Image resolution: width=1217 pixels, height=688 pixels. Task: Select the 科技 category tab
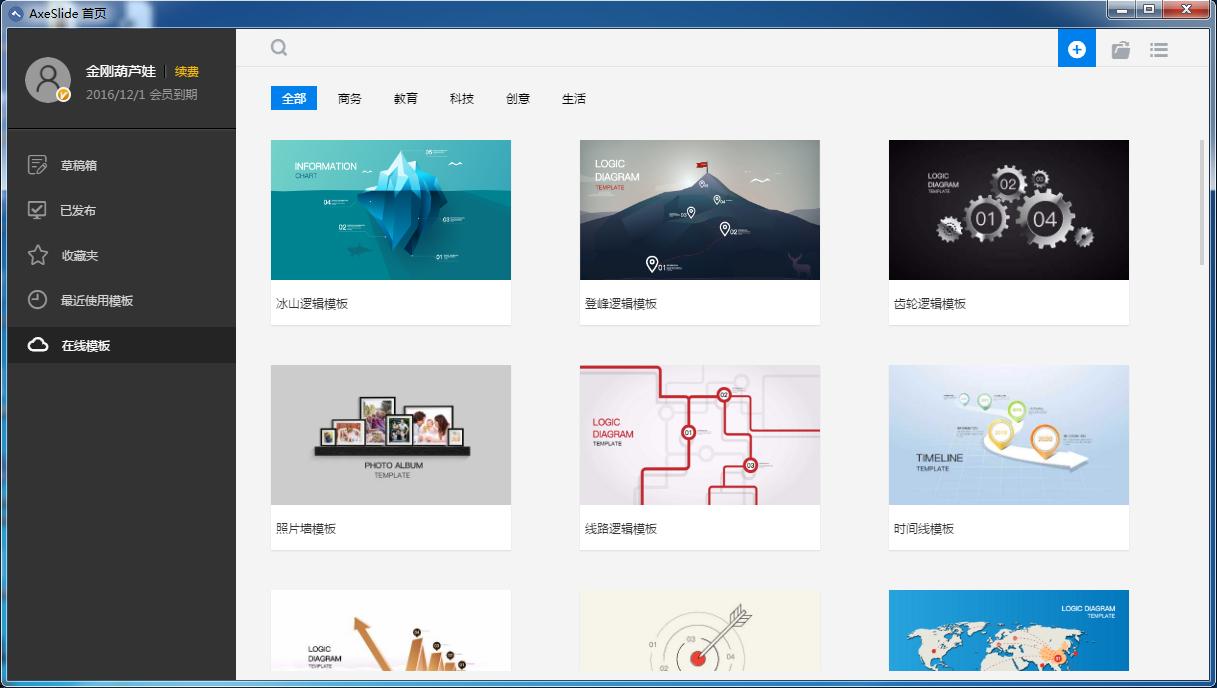(462, 99)
